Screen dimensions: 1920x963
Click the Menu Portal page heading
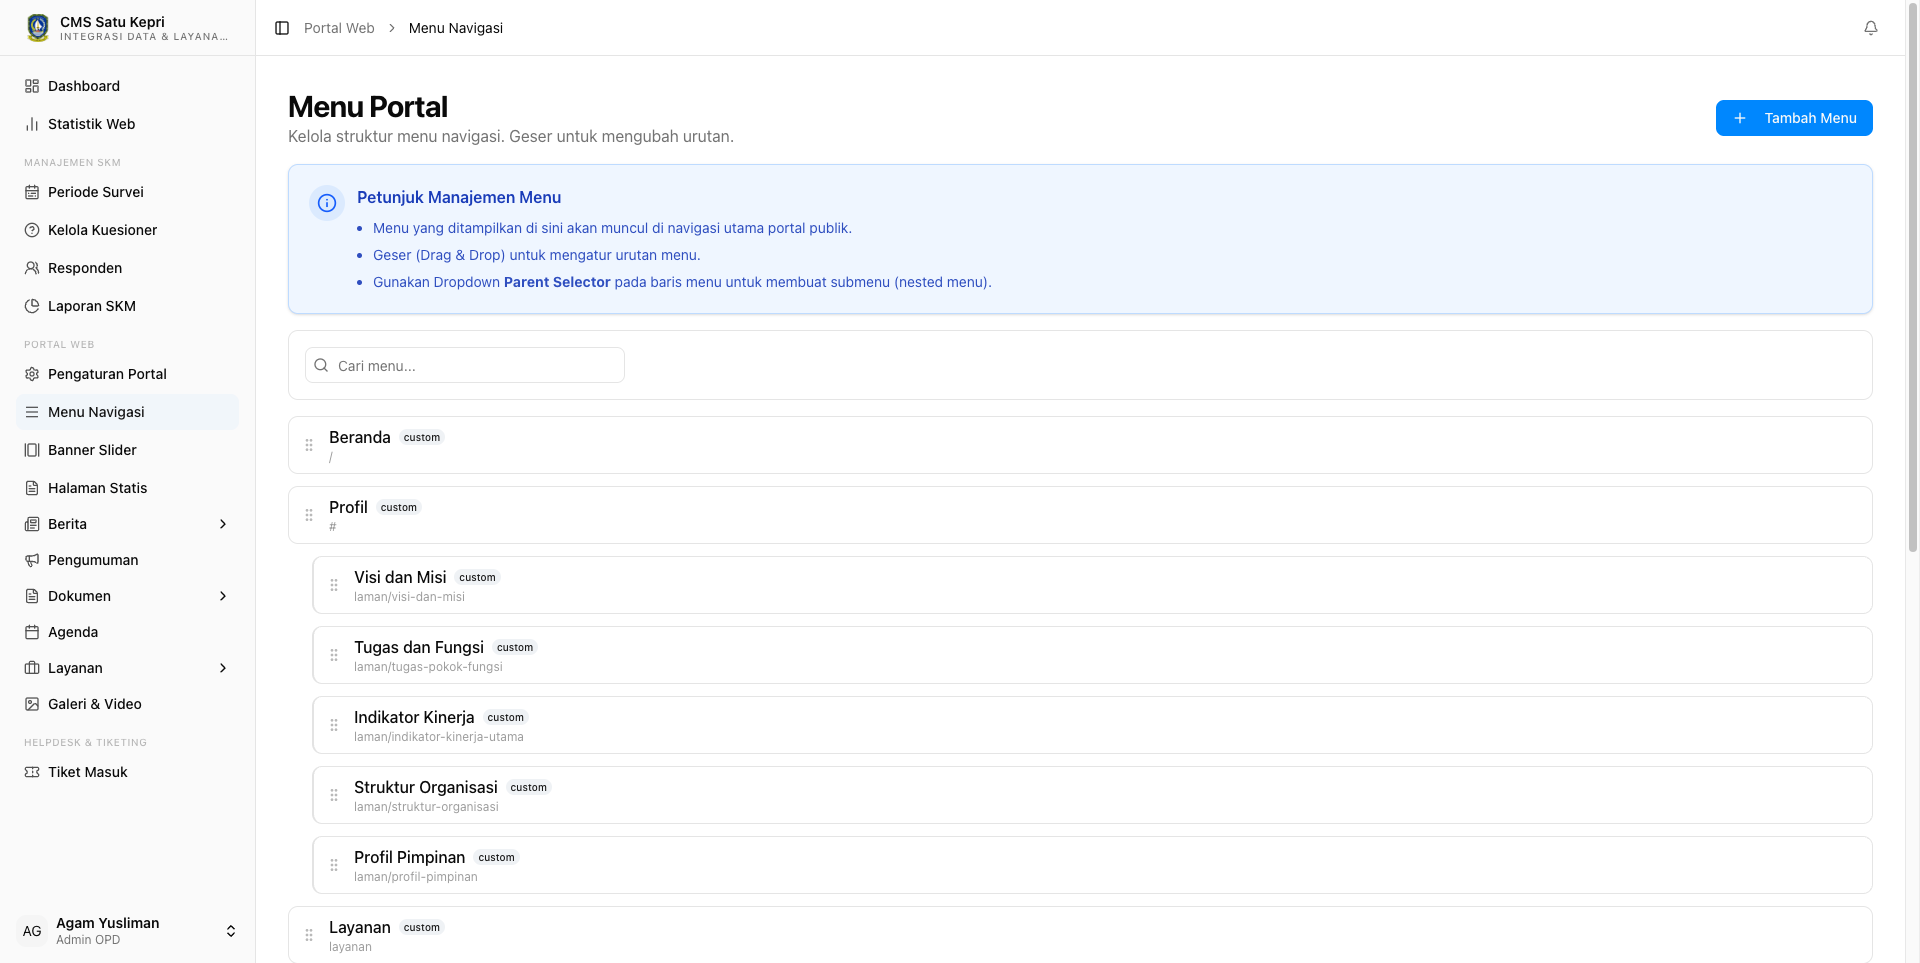pos(368,107)
